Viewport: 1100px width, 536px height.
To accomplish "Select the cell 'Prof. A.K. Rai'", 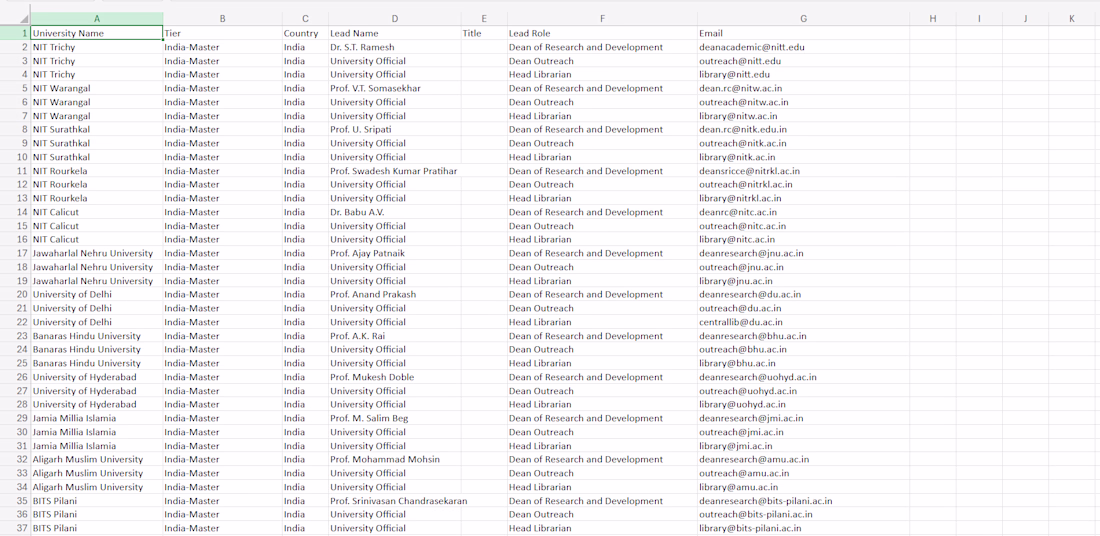I will 395,336.
